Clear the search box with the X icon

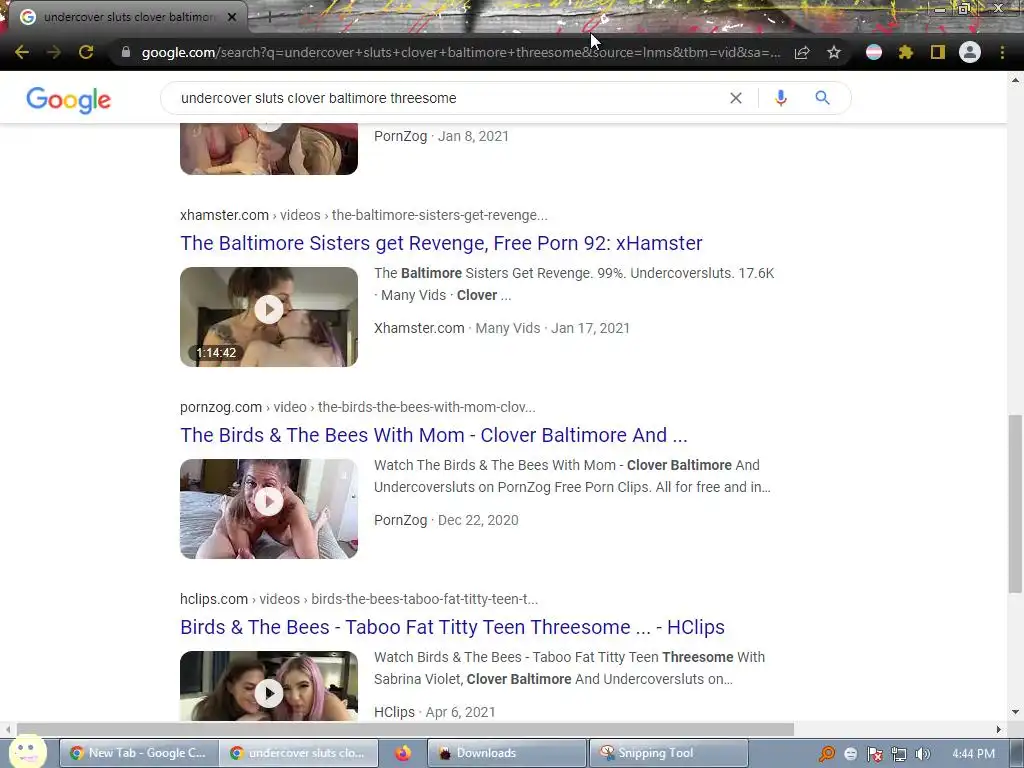(x=736, y=98)
